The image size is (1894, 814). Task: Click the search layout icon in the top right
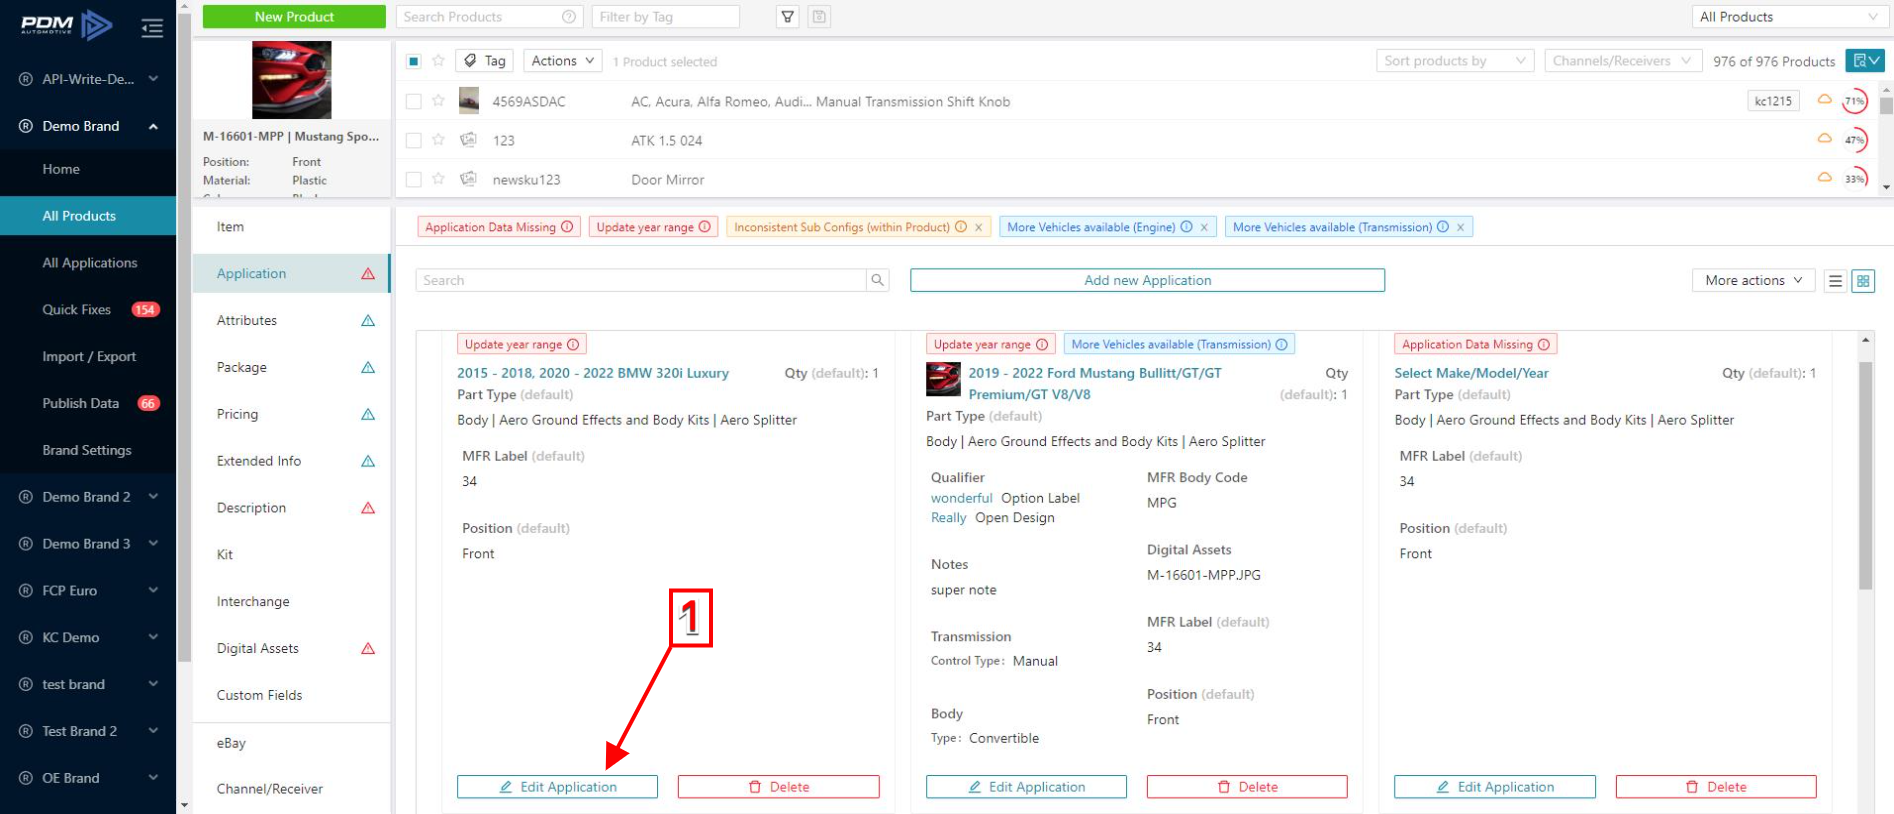[1865, 61]
